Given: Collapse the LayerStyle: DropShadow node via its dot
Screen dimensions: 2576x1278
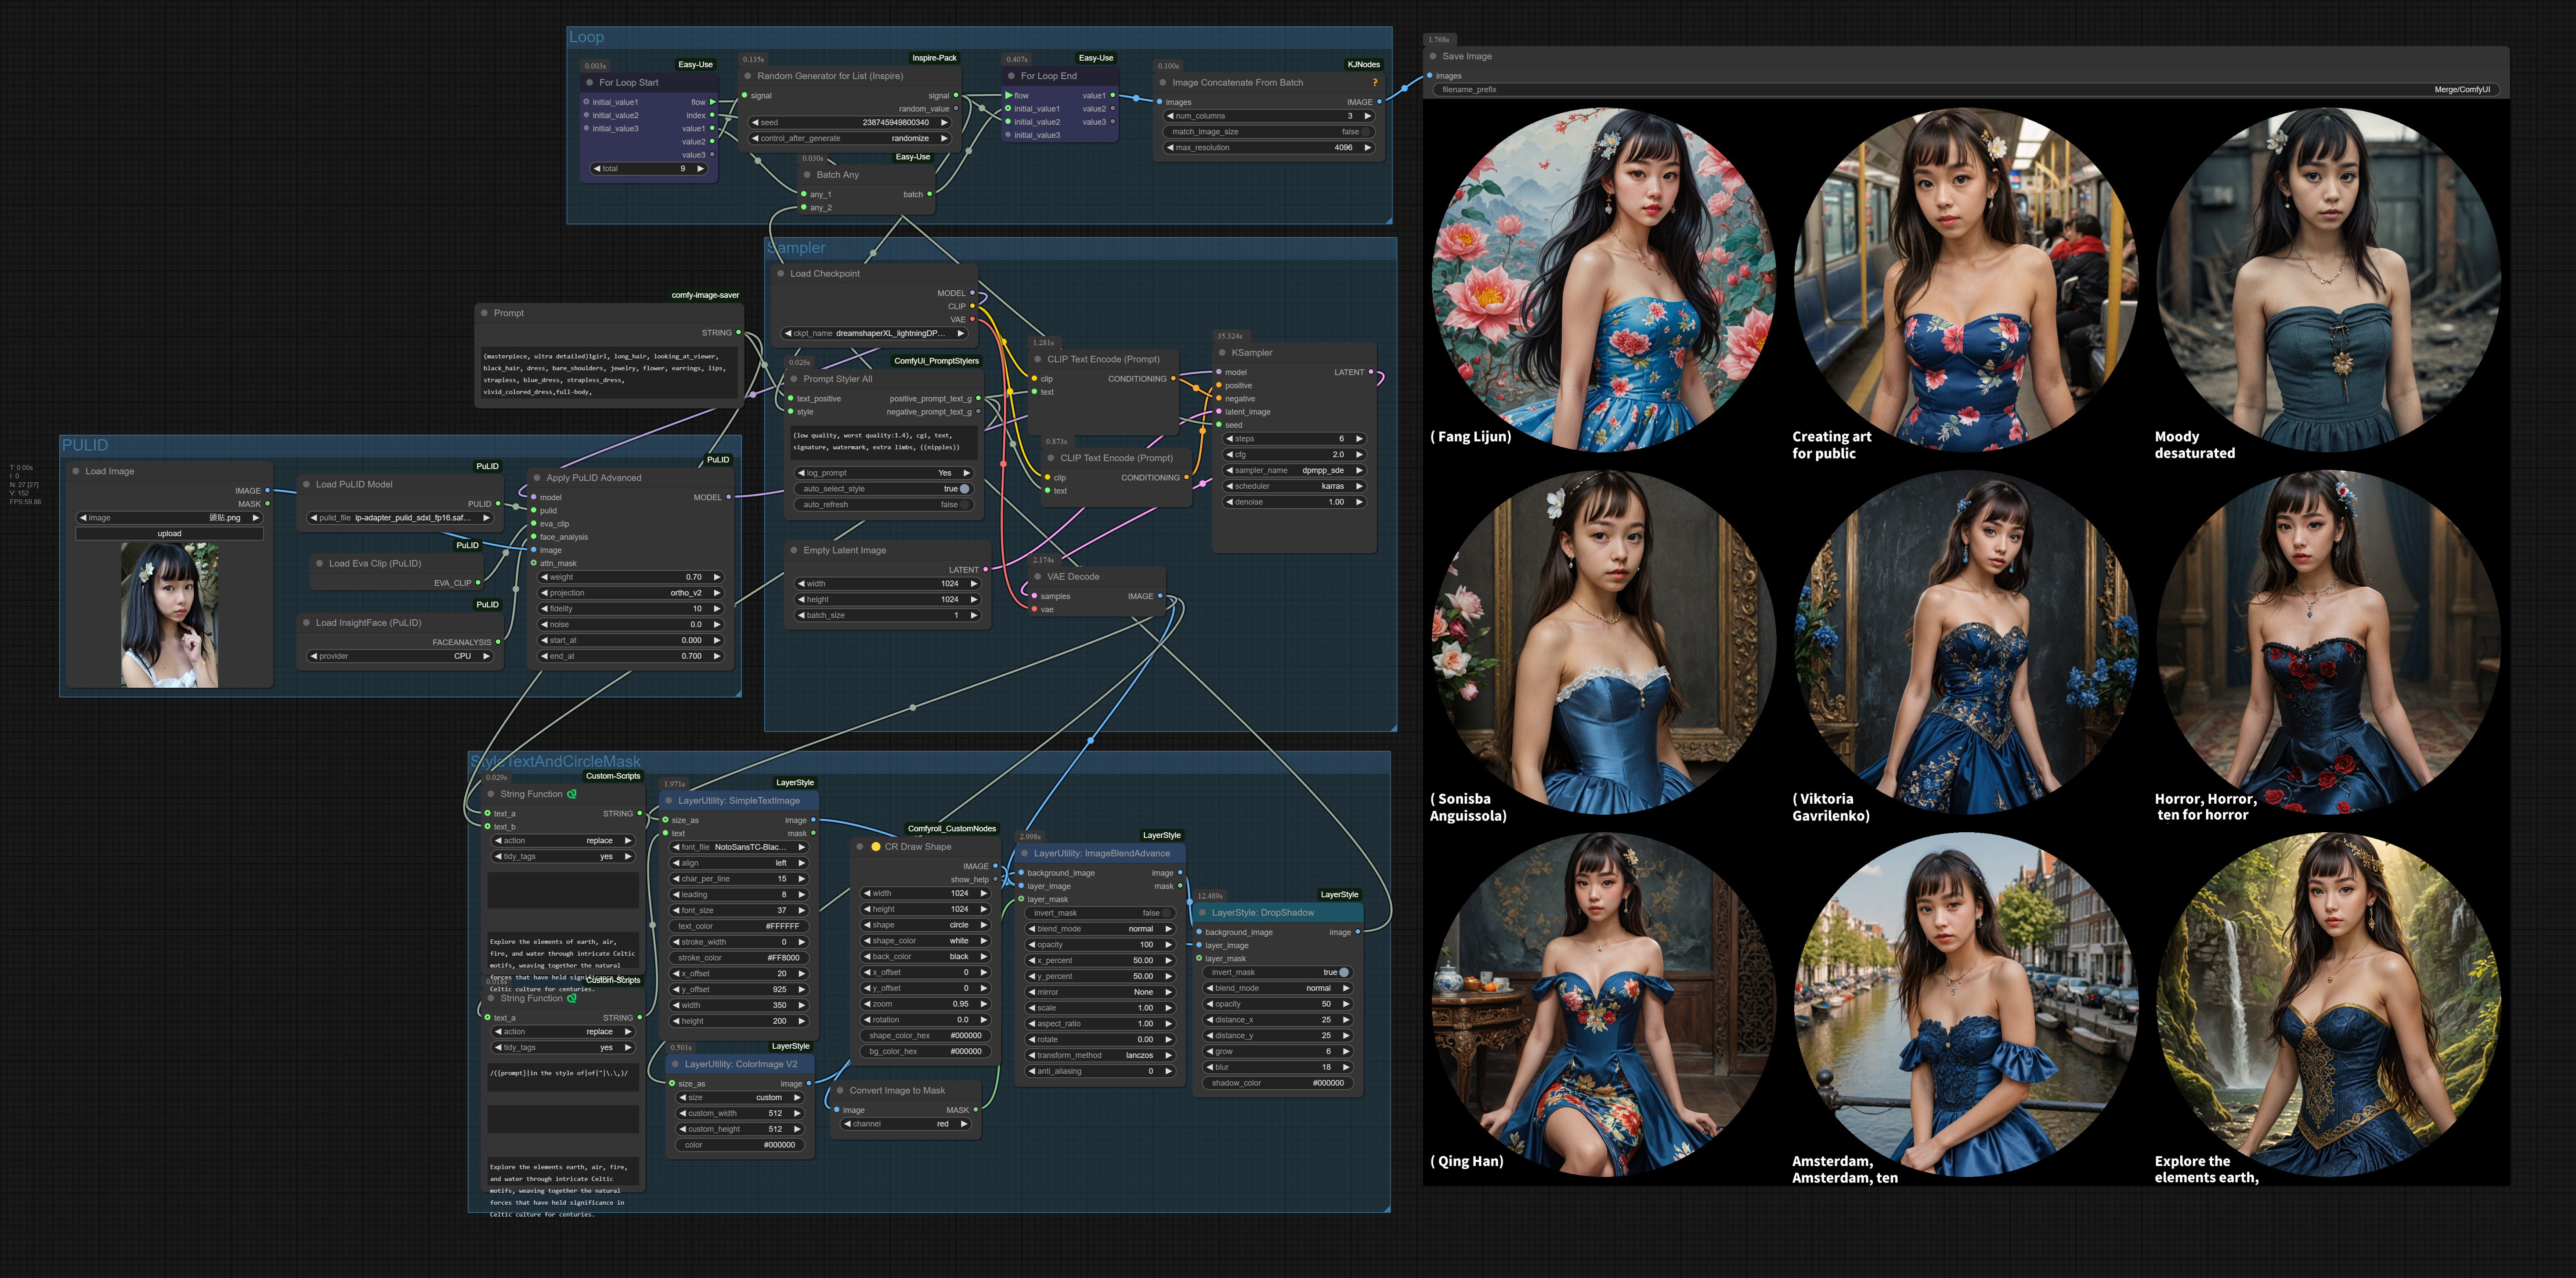Looking at the screenshot, I should [1203, 913].
